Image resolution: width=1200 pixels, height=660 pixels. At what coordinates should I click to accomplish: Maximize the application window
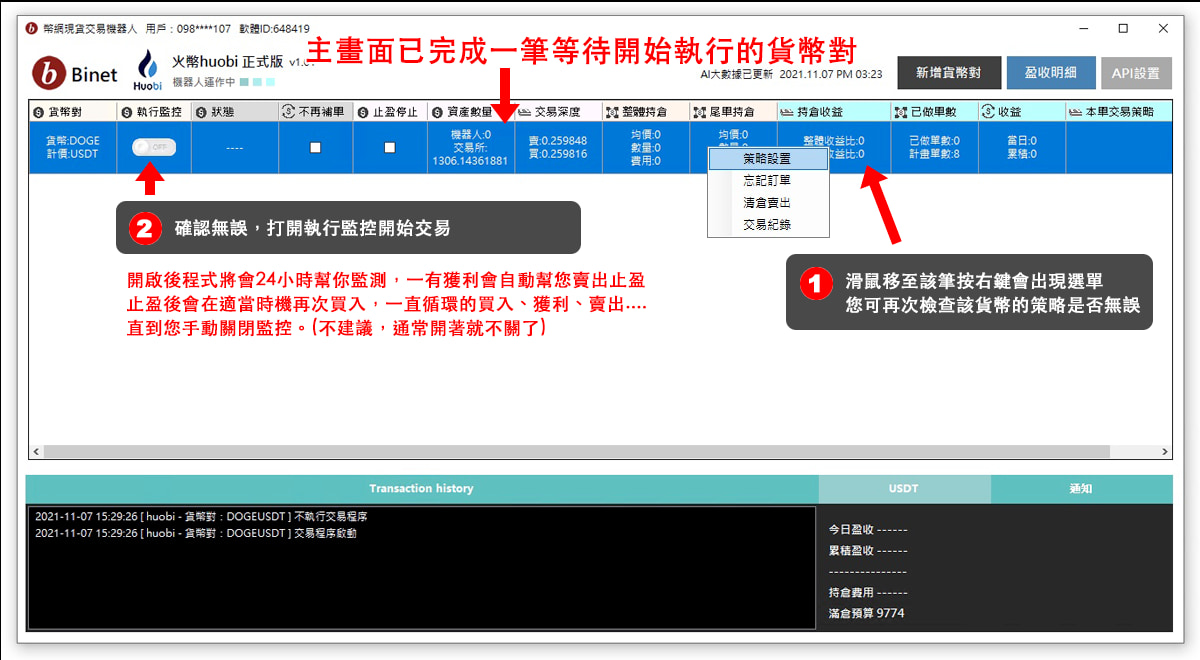coord(1123,28)
